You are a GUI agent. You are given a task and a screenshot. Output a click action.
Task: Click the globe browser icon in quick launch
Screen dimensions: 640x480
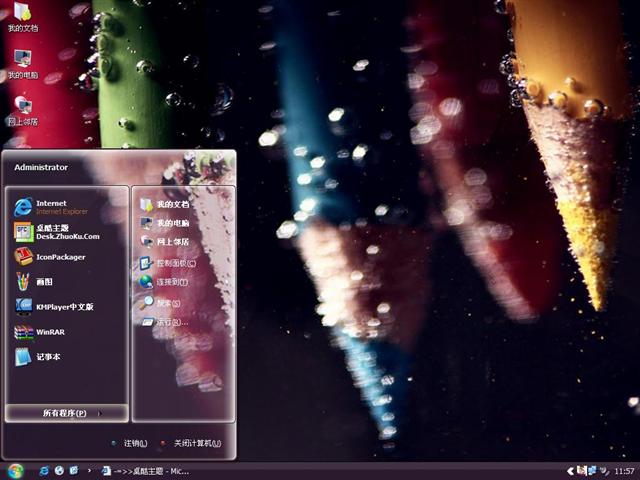pyautogui.click(x=59, y=471)
